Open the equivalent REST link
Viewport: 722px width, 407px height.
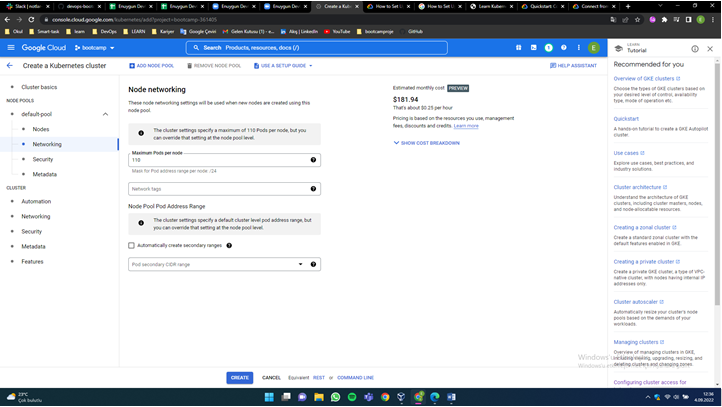319,378
